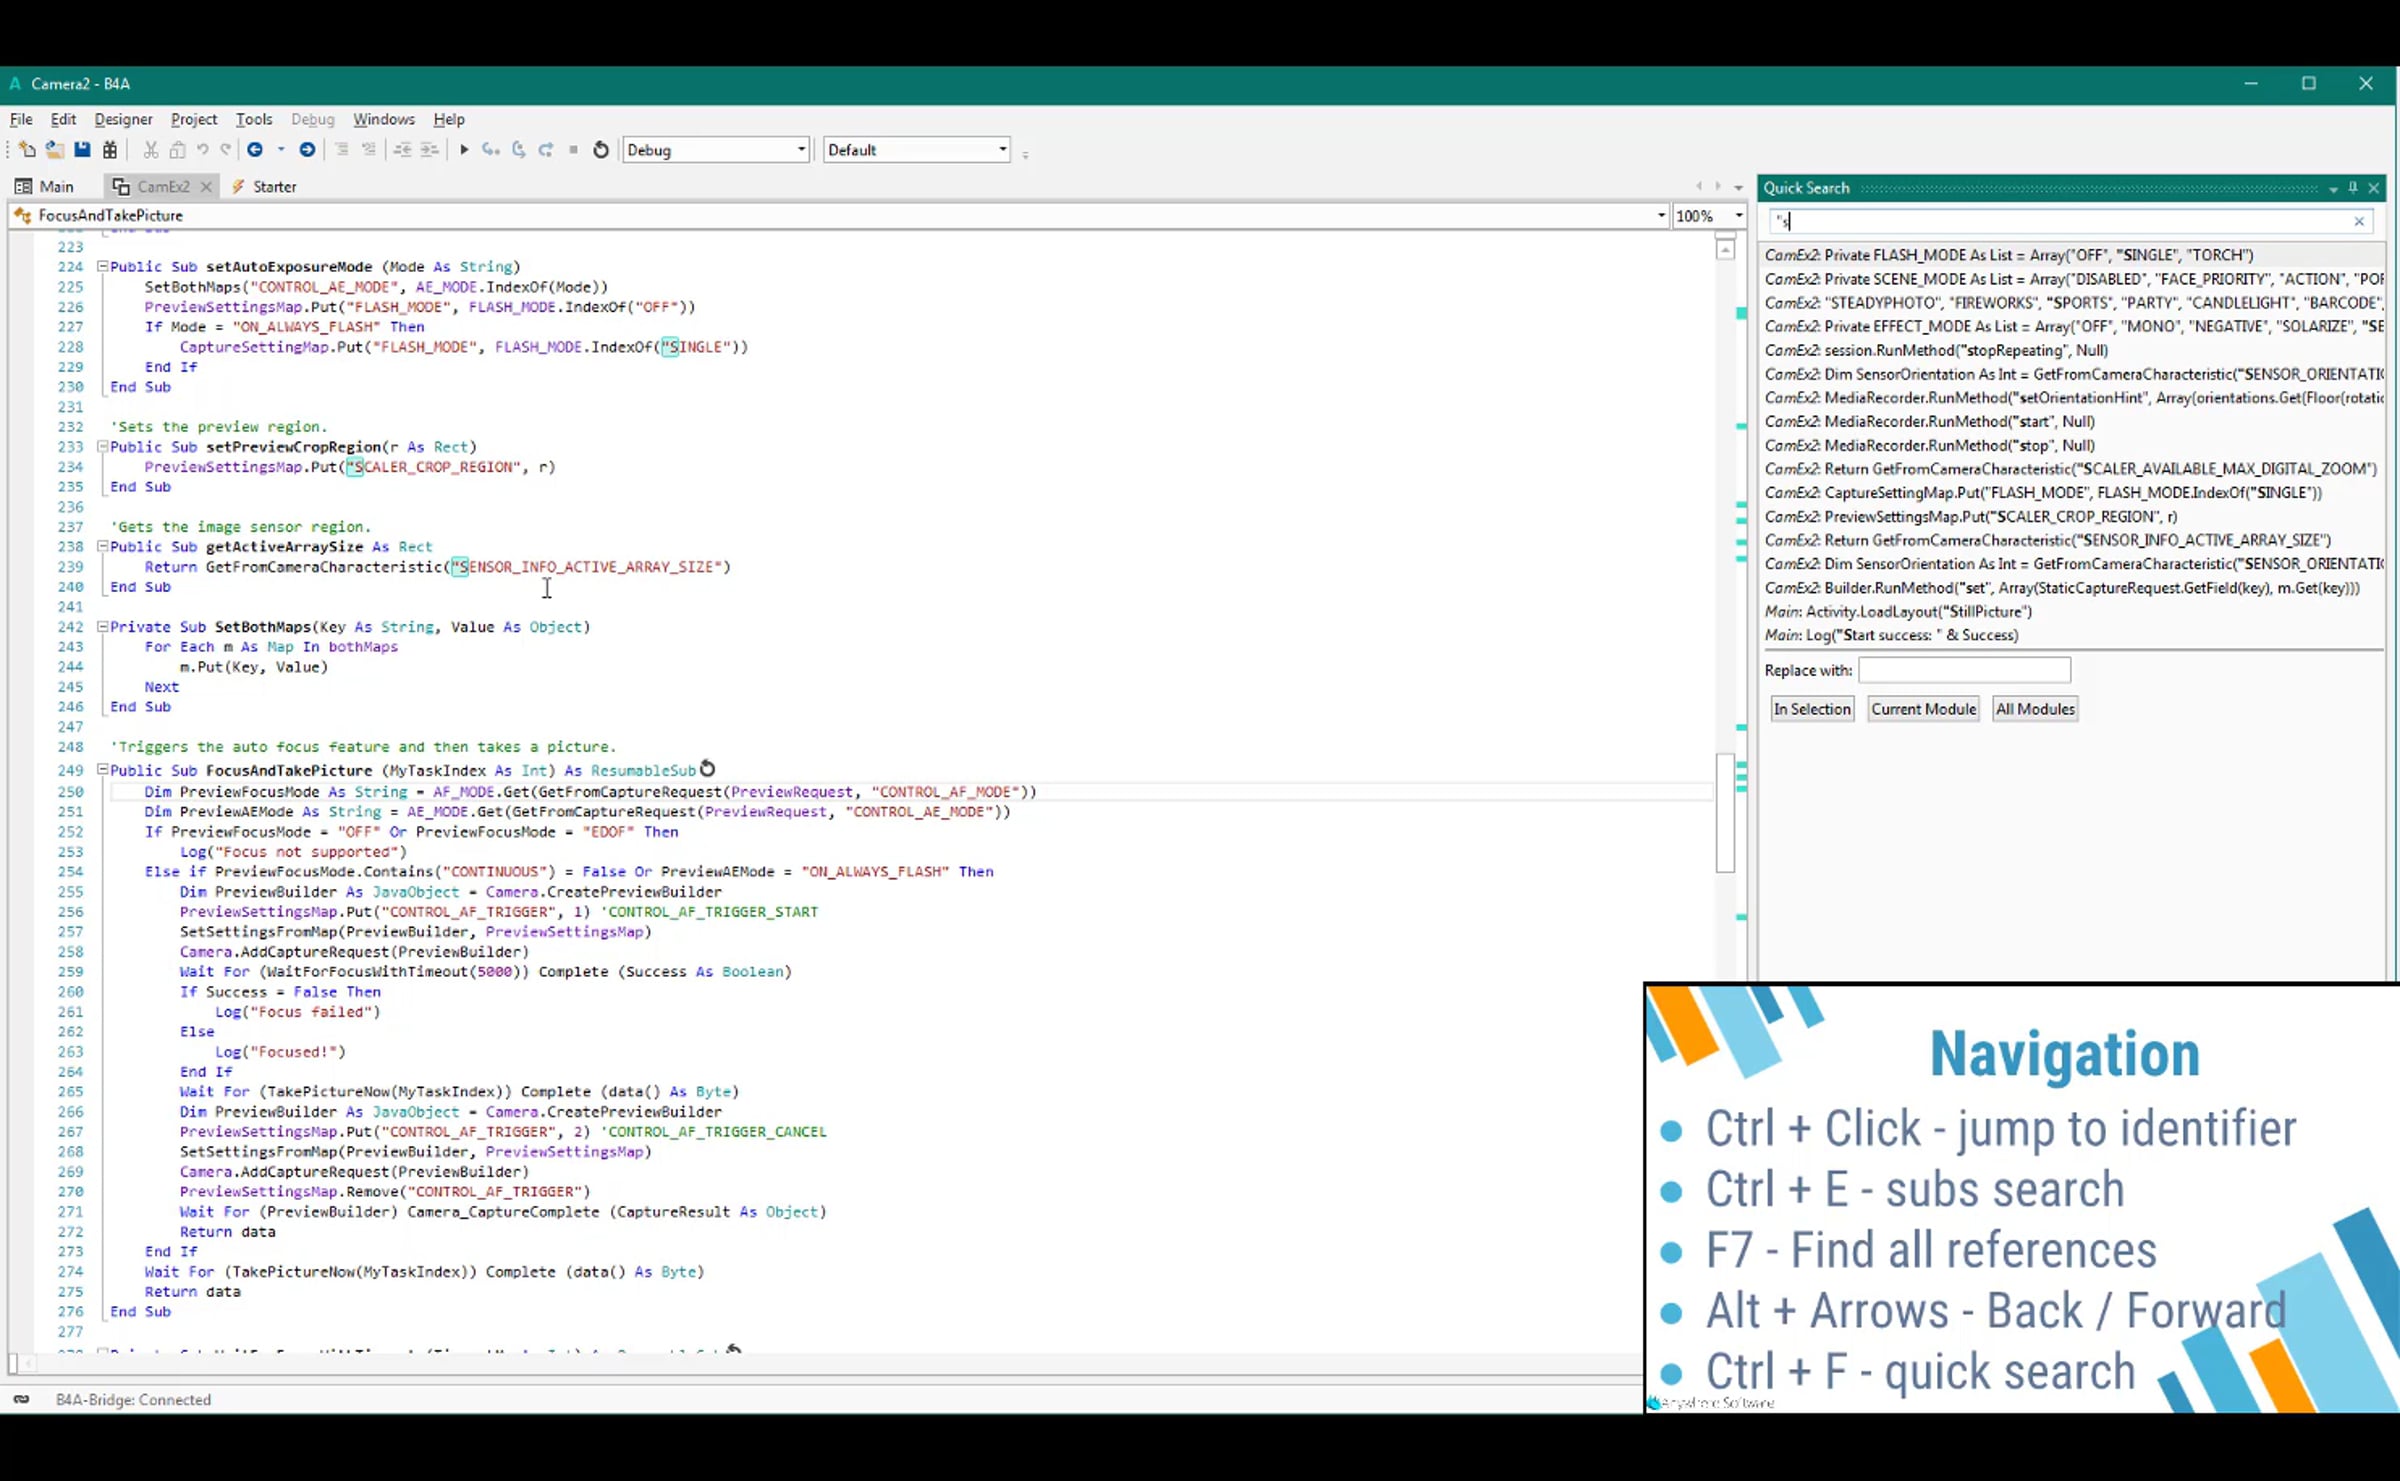Open the Default build configuration dropdown
This screenshot has height=1481, width=2400.
[1002, 150]
